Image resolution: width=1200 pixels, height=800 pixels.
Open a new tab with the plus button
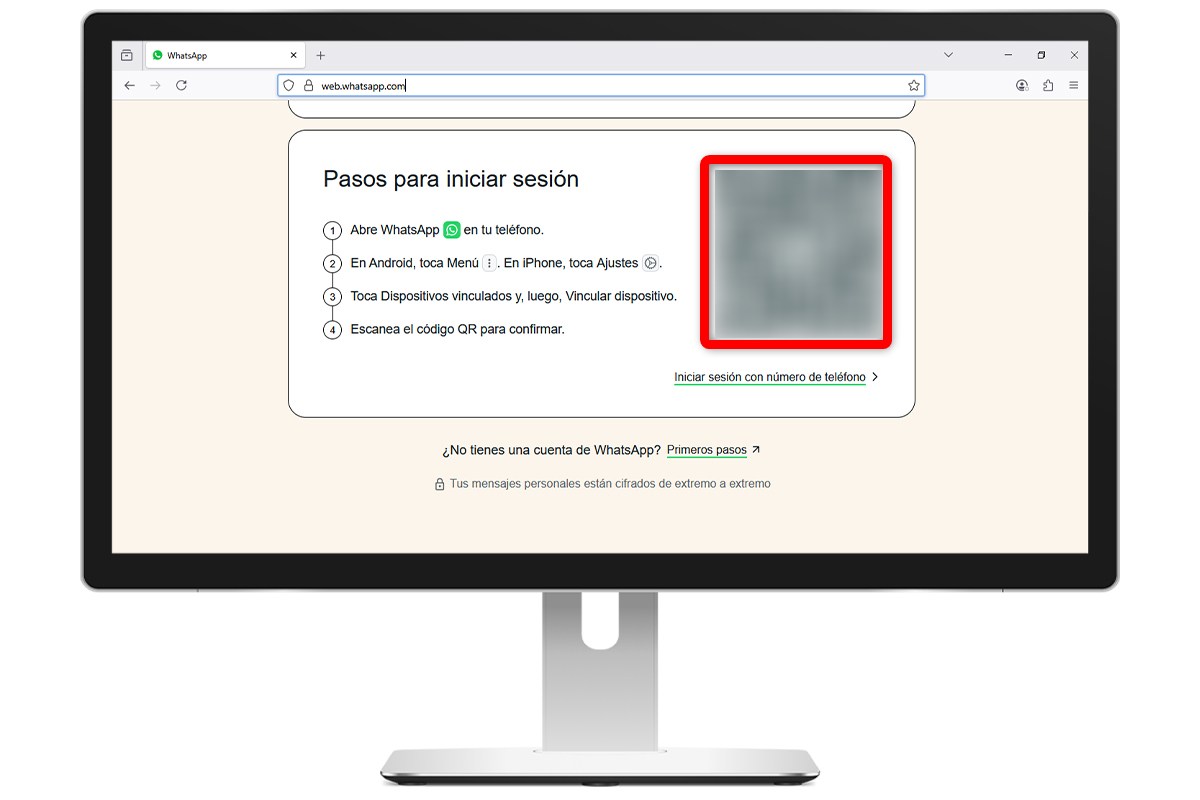[x=321, y=55]
